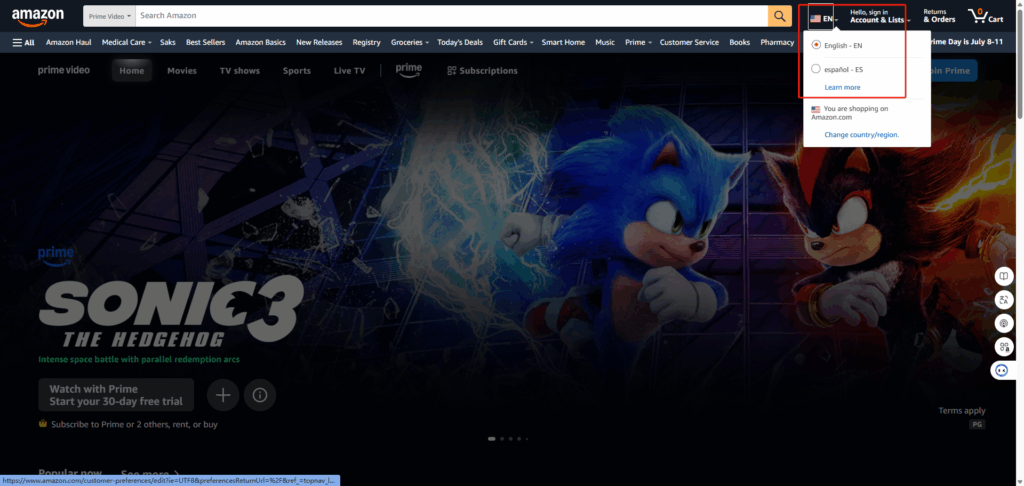Screen dimensions: 1024x486
Task: Click the apps grid sidebar icon
Action: pos(1002,347)
